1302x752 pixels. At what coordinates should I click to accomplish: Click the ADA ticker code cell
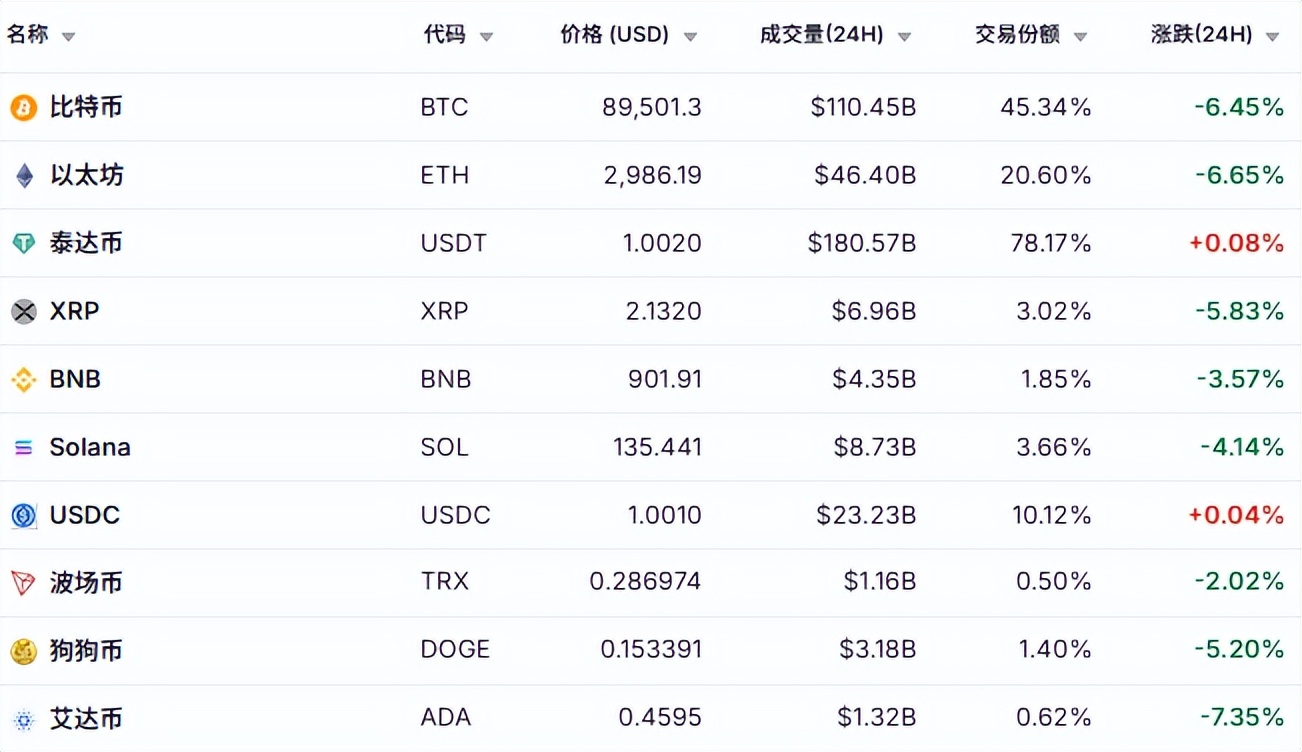click(x=445, y=718)
